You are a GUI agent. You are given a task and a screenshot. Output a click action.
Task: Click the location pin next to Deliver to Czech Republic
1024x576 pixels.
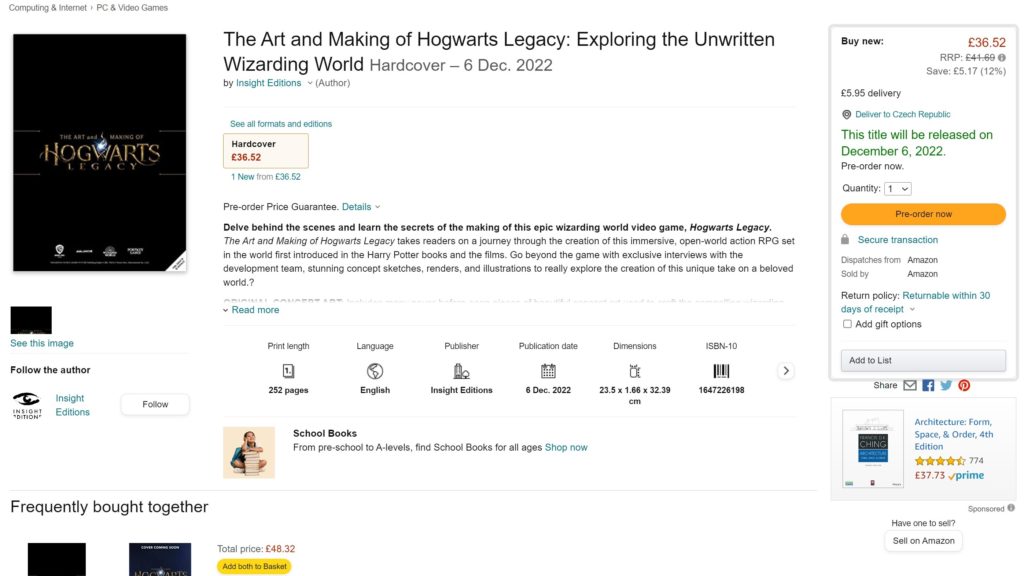847,114
